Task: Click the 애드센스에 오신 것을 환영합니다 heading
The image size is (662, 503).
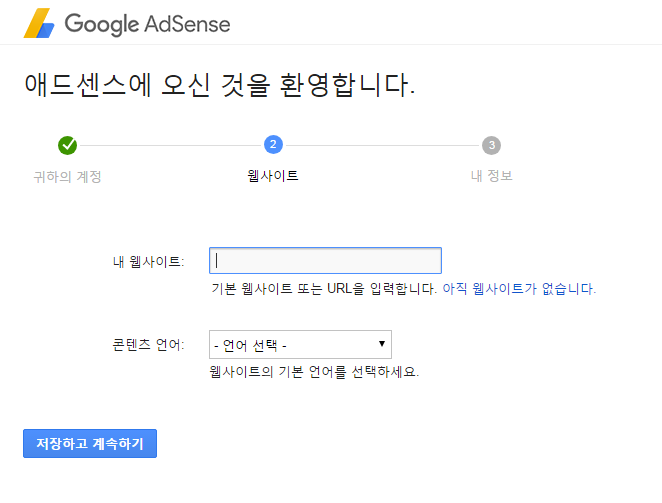Action: tap(220, 85)
